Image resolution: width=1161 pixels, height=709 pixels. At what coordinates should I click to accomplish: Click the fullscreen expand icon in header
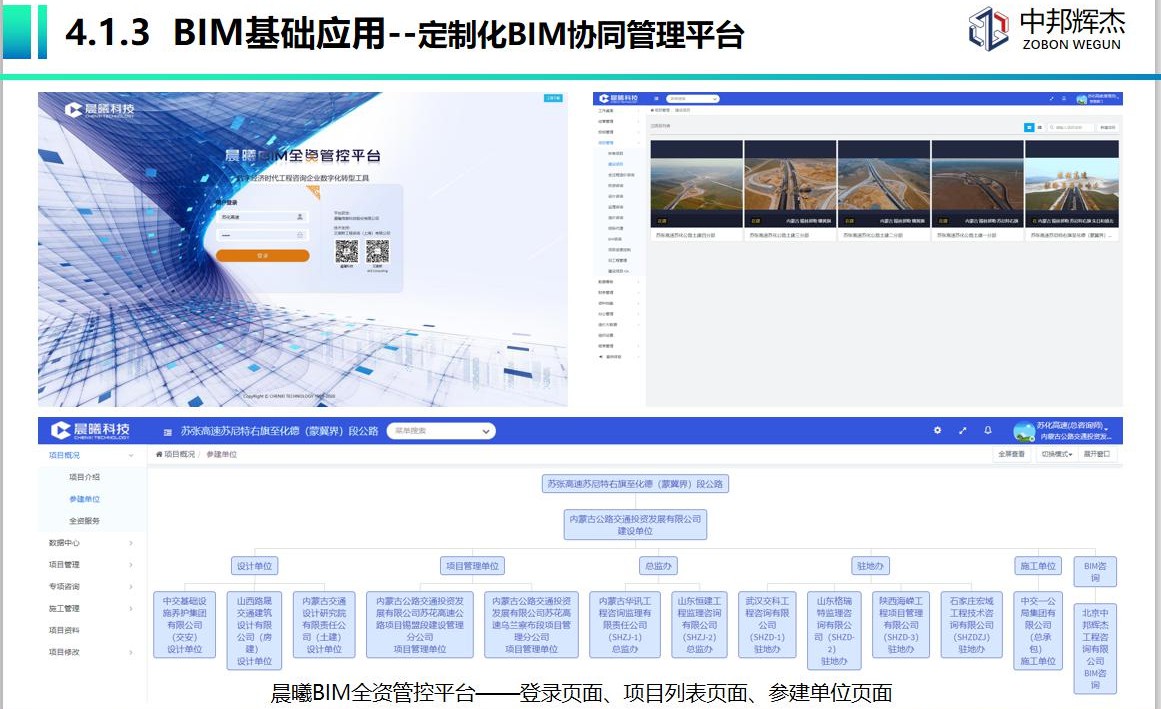point(963,430)
